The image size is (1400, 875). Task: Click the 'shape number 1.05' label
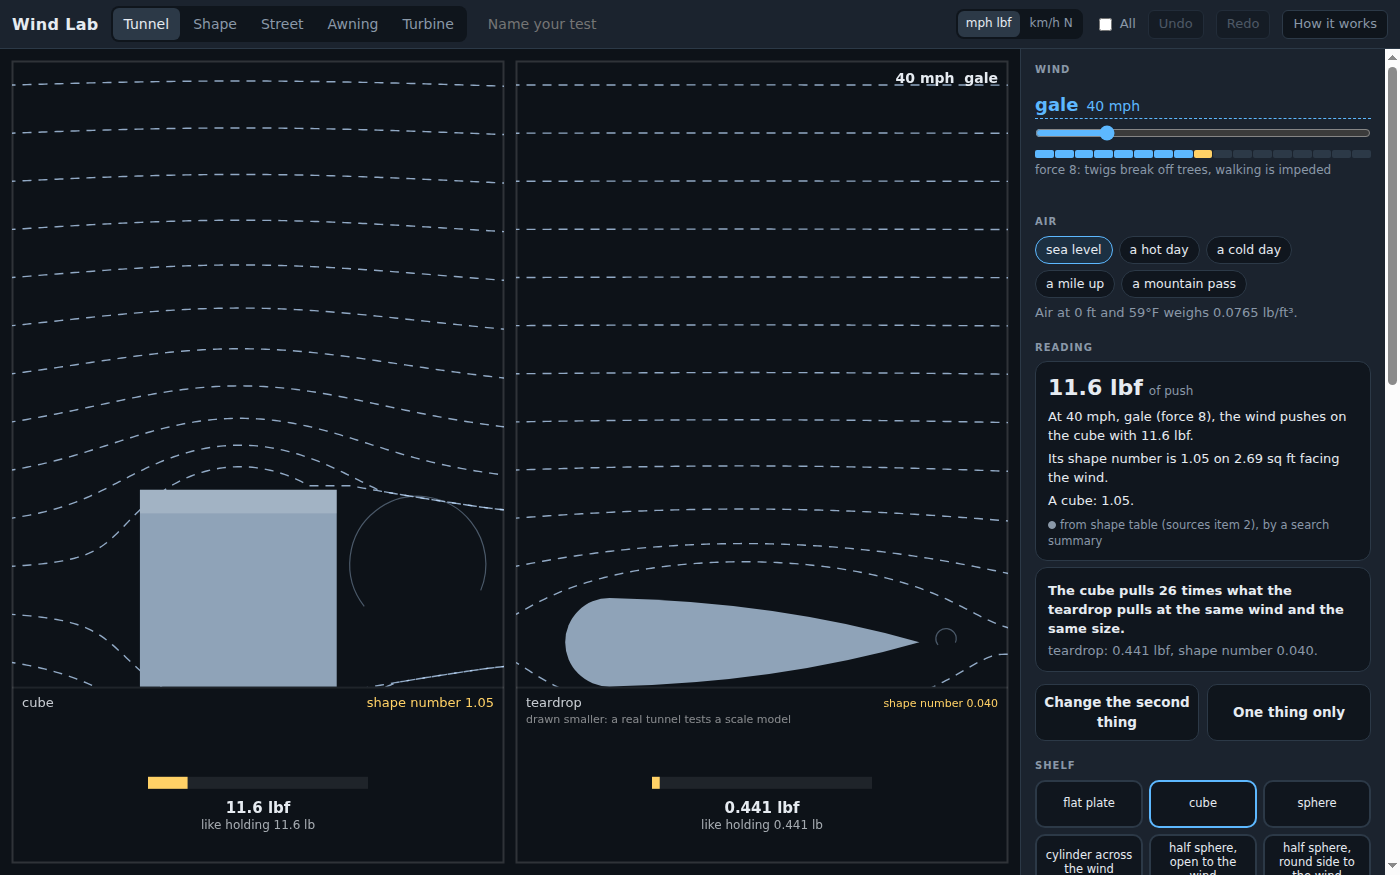click(430, 703)
